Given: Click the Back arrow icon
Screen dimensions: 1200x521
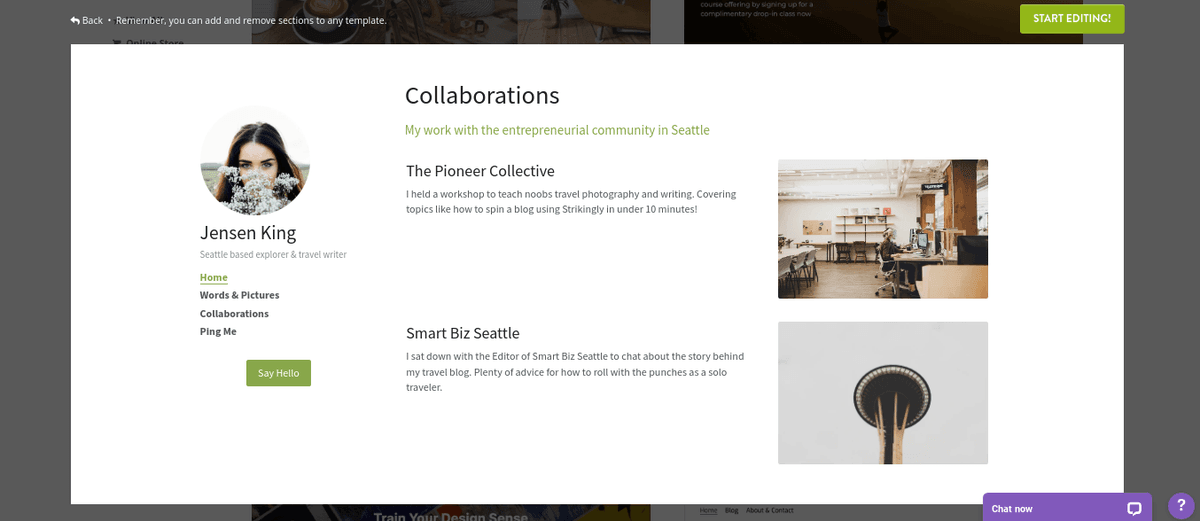Looking at the screenshot, I should [x=75, y=20].
